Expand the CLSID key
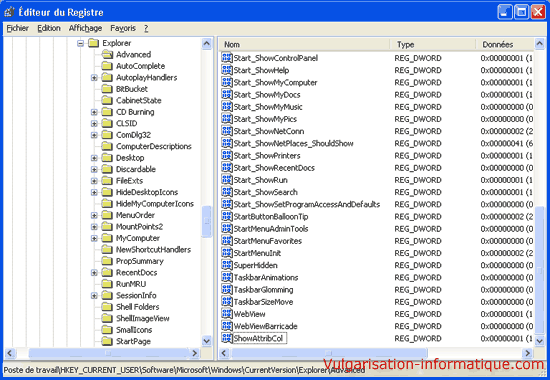The image size is (550, 380). (94, 124)
